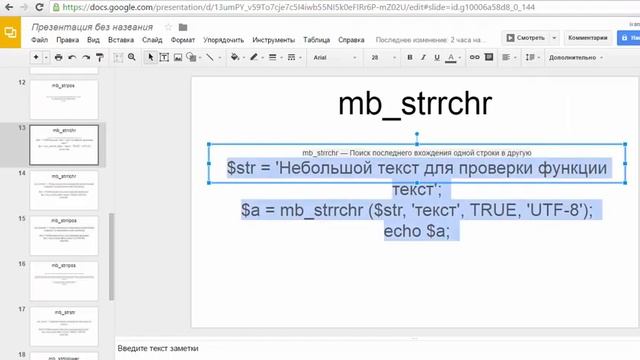The image size is (640, 360).
Task: Open the Line weight options
Action: (x=273, y=58)
